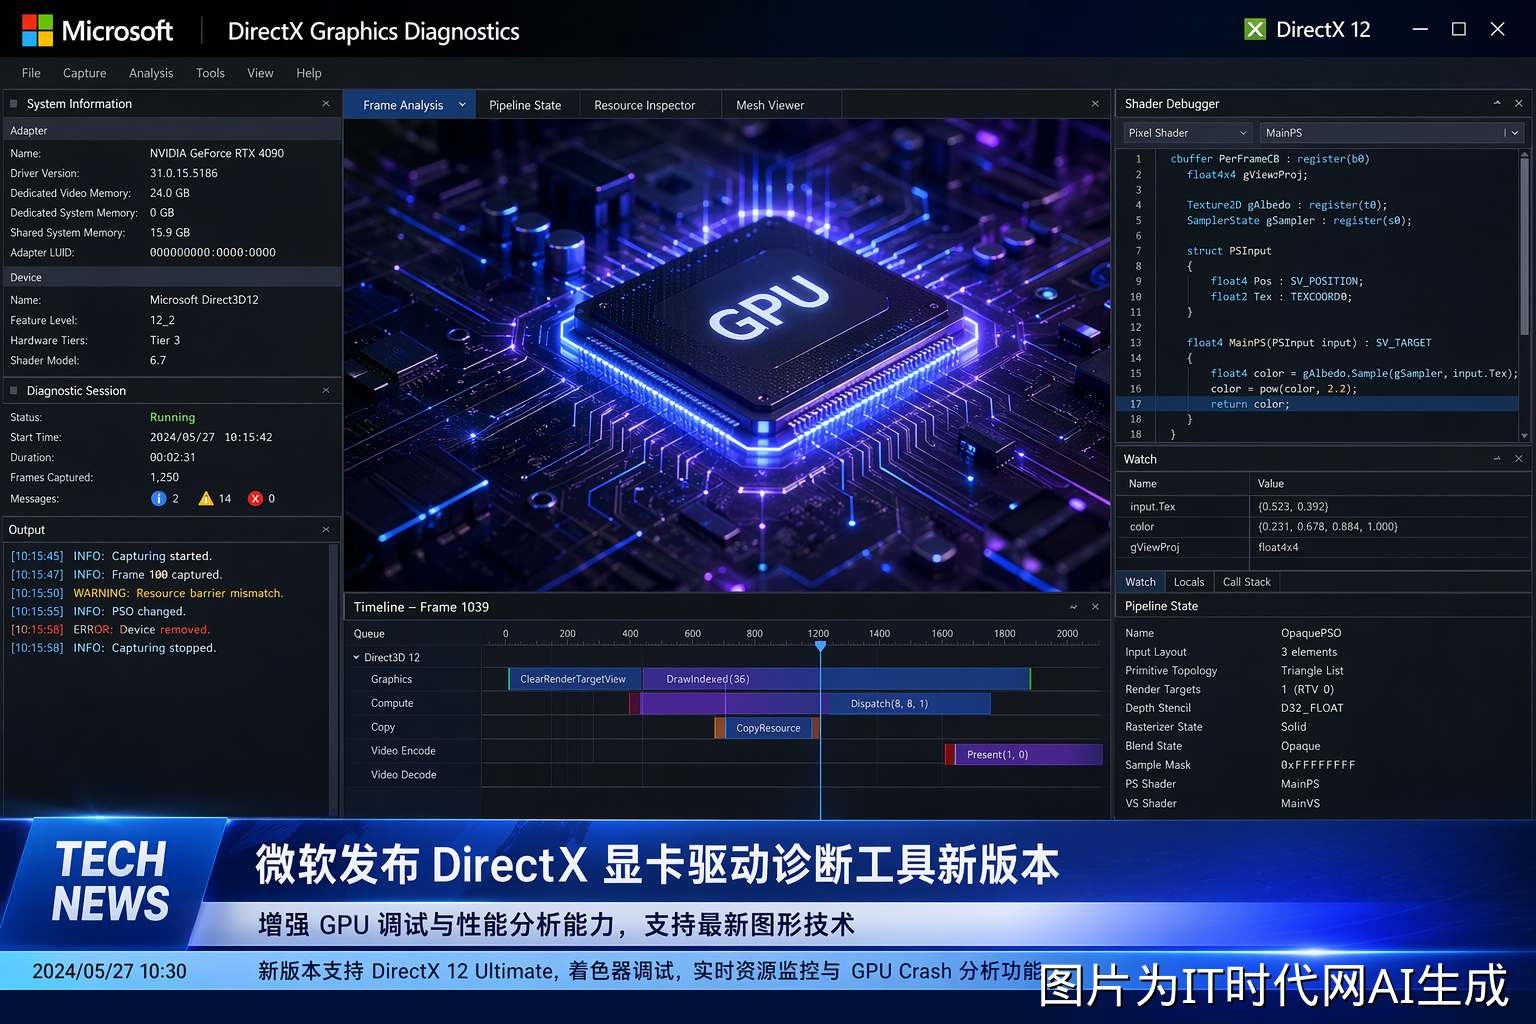1536x1024 pixels.
Task: Switch to the Locals tab
Action: pyautogui.click(x=1189, y=582)
